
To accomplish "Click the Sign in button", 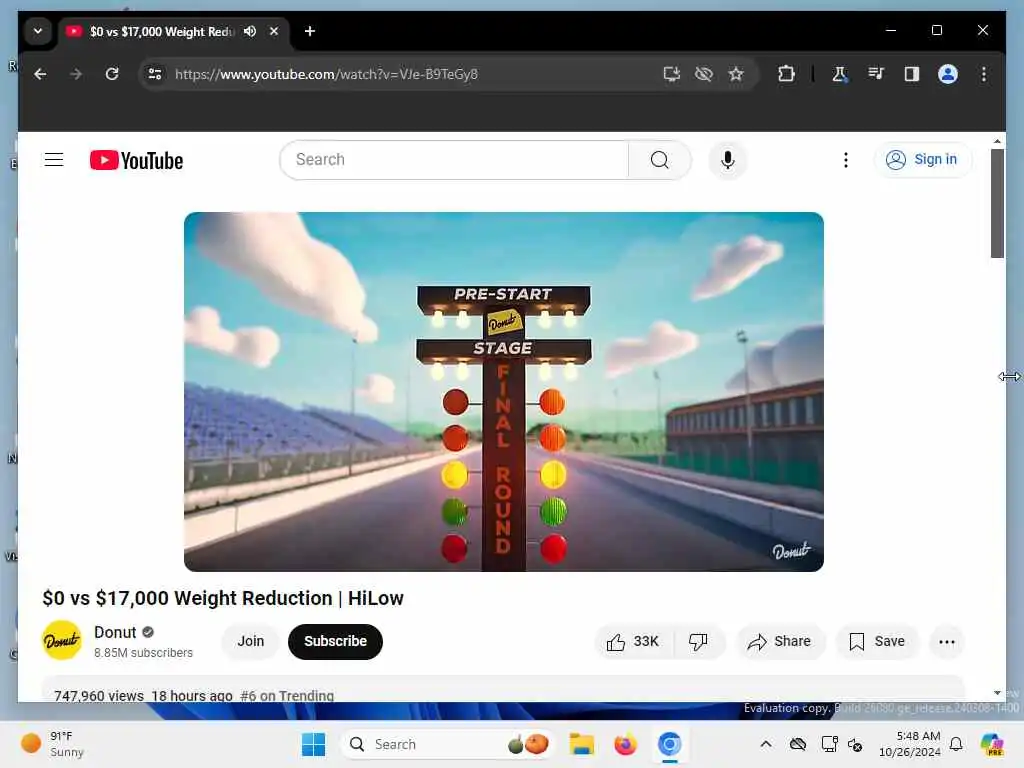I will 922,159.
